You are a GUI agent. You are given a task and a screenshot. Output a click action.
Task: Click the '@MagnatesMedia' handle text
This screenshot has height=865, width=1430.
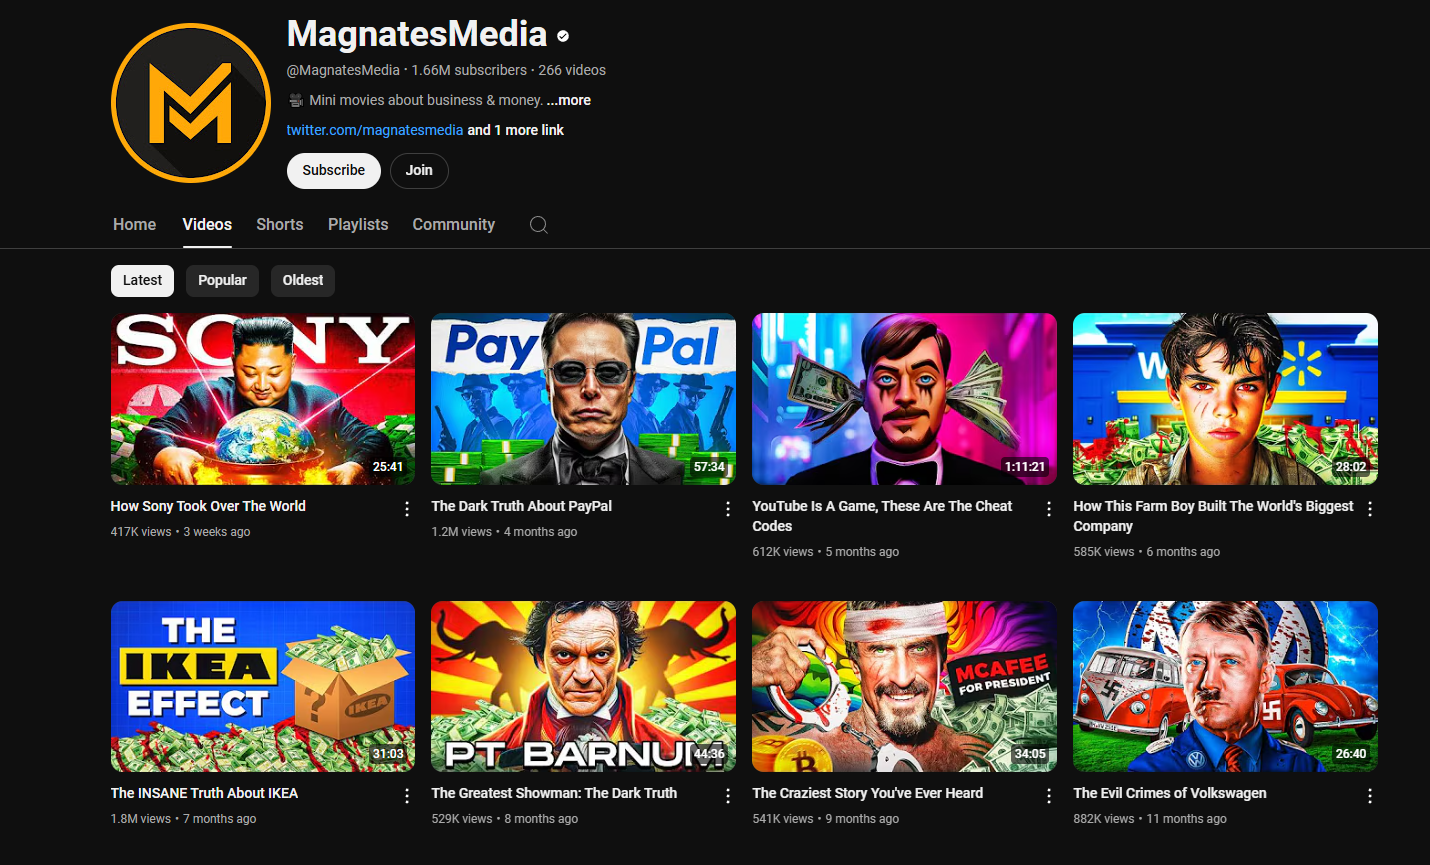point(343,70)
